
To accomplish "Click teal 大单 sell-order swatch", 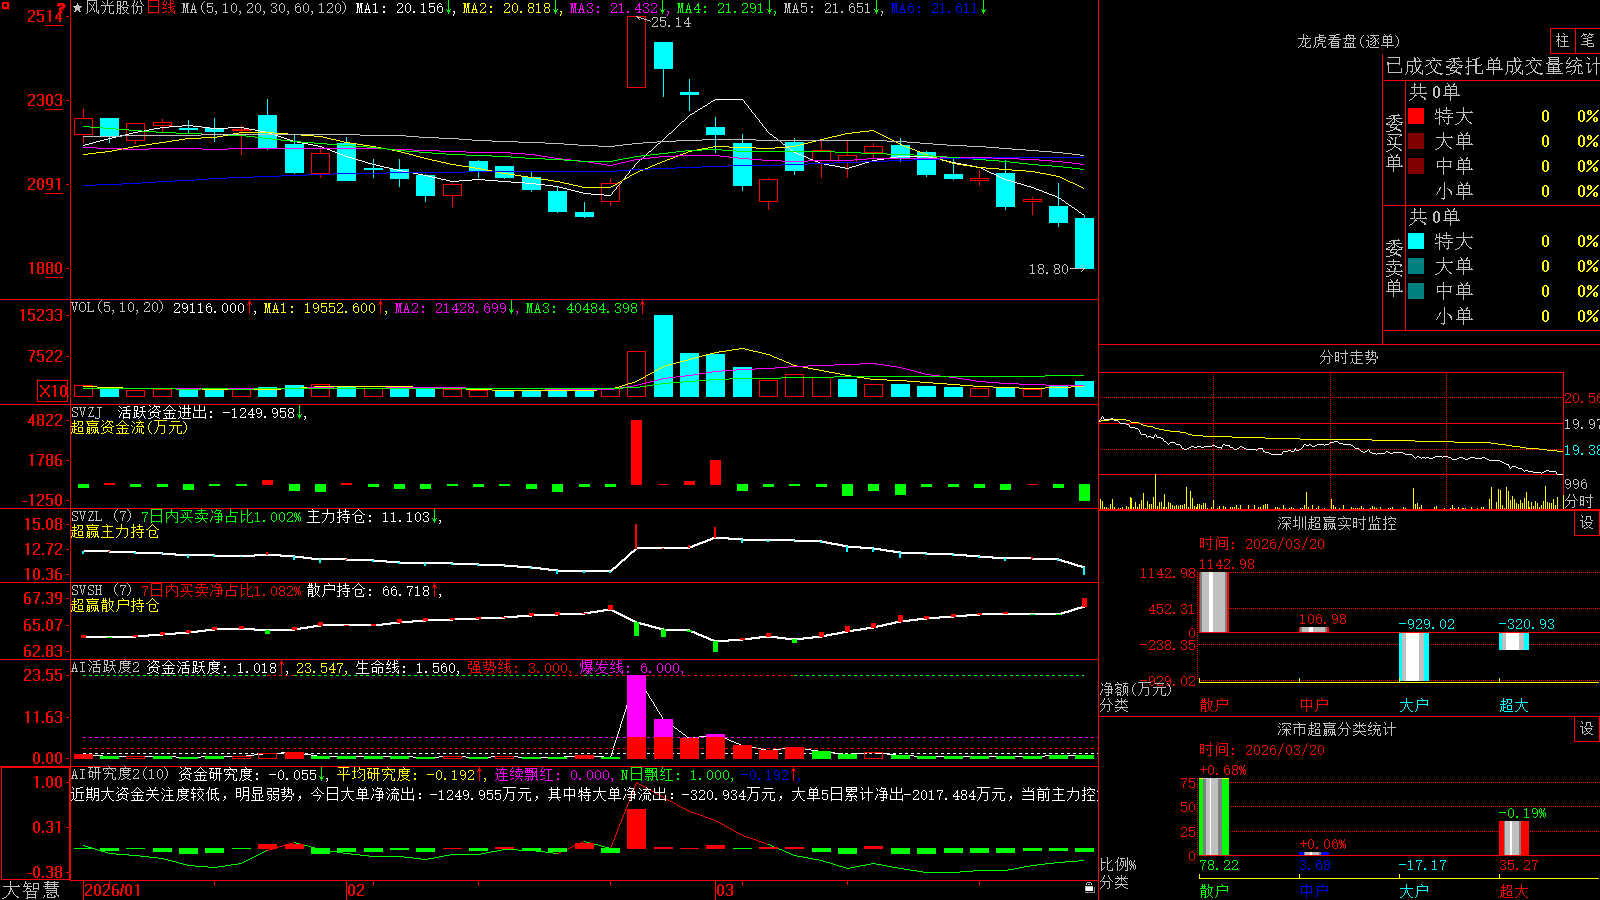I will (1416, 266).
